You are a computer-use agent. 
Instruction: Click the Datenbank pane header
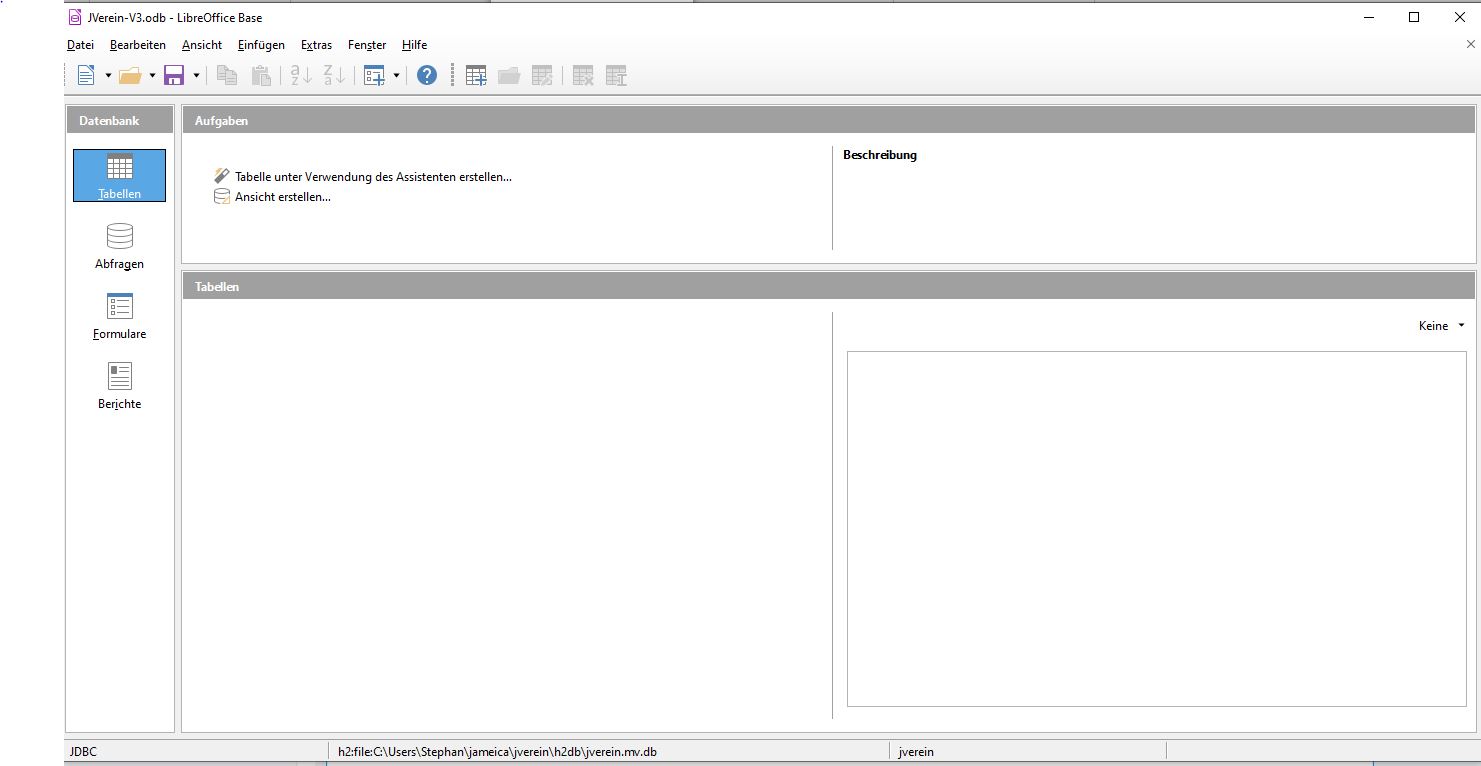(120, 120)
